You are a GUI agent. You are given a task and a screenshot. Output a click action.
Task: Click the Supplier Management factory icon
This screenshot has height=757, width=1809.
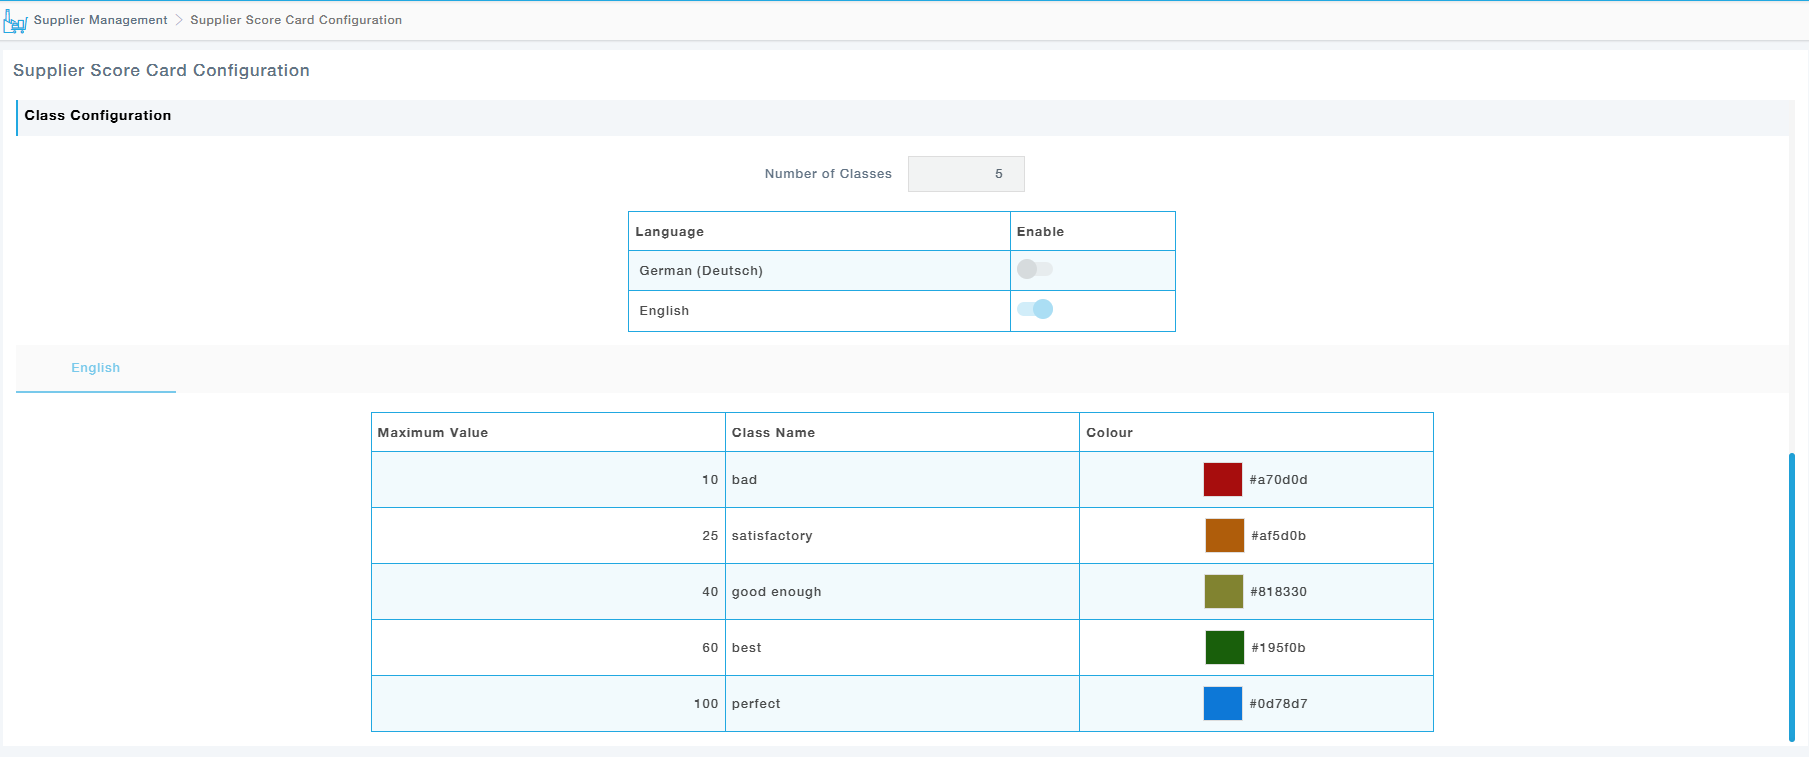tap(15, 21)
